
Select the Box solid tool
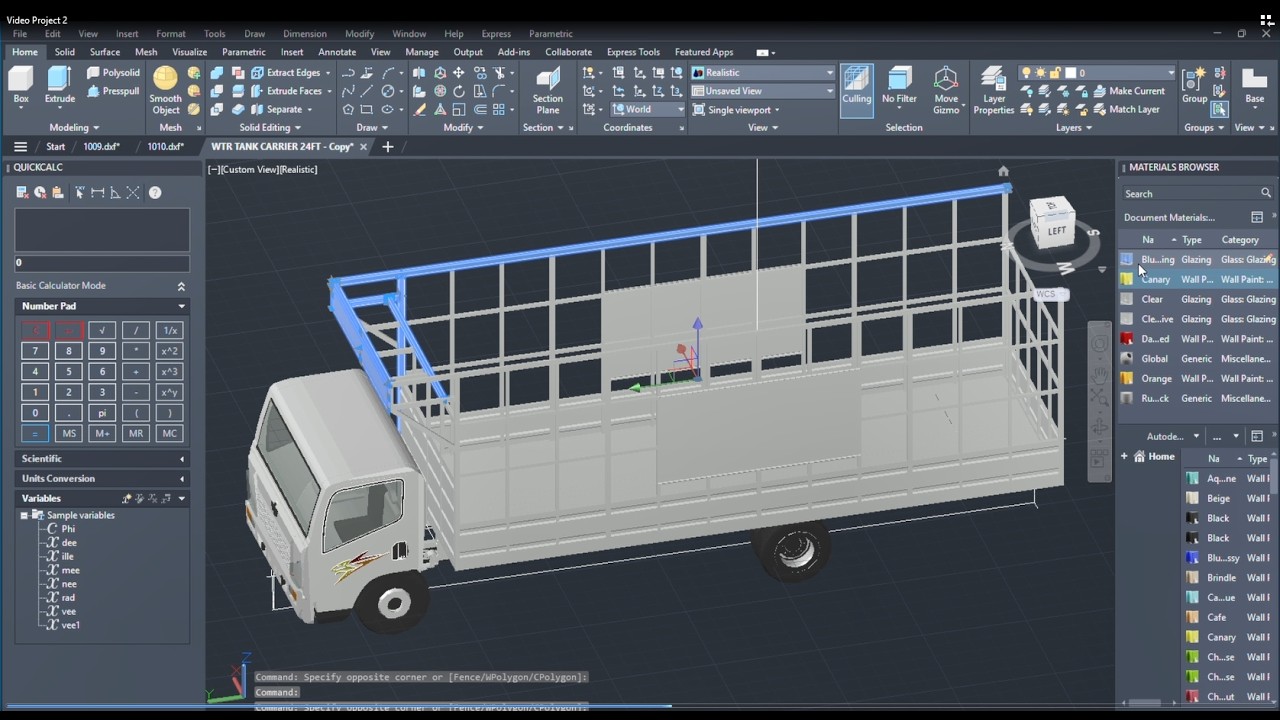point(21,86)
